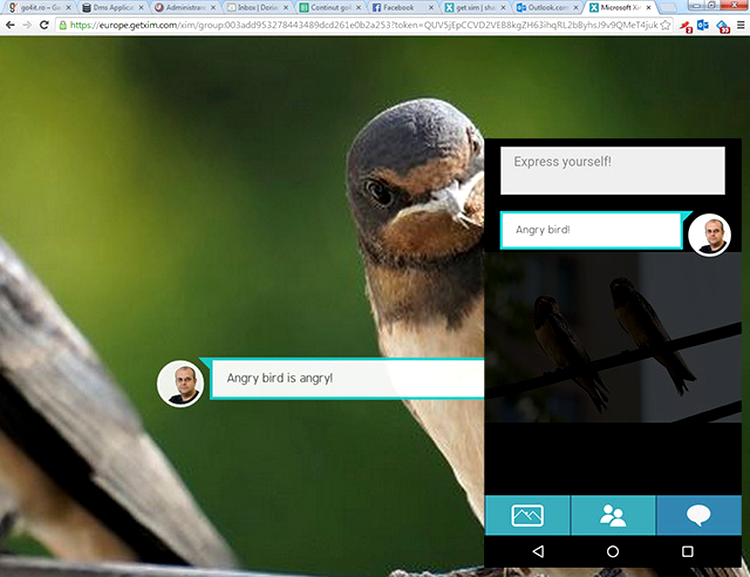Screen dimensions: 750x577
Task: Close the go4it.ro tab
Action: pyautogui.click(x=68, y=8)
